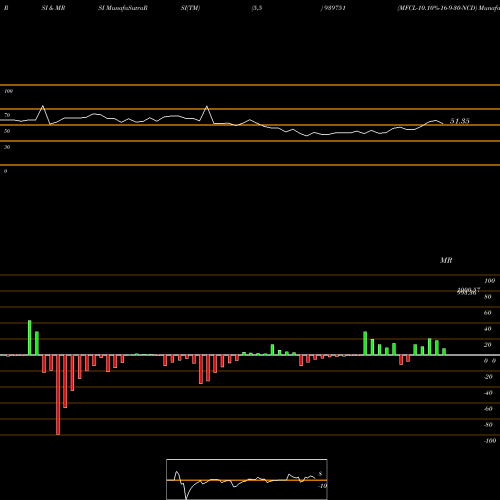Click the -10 label in mini chart

tap(322, 486)
